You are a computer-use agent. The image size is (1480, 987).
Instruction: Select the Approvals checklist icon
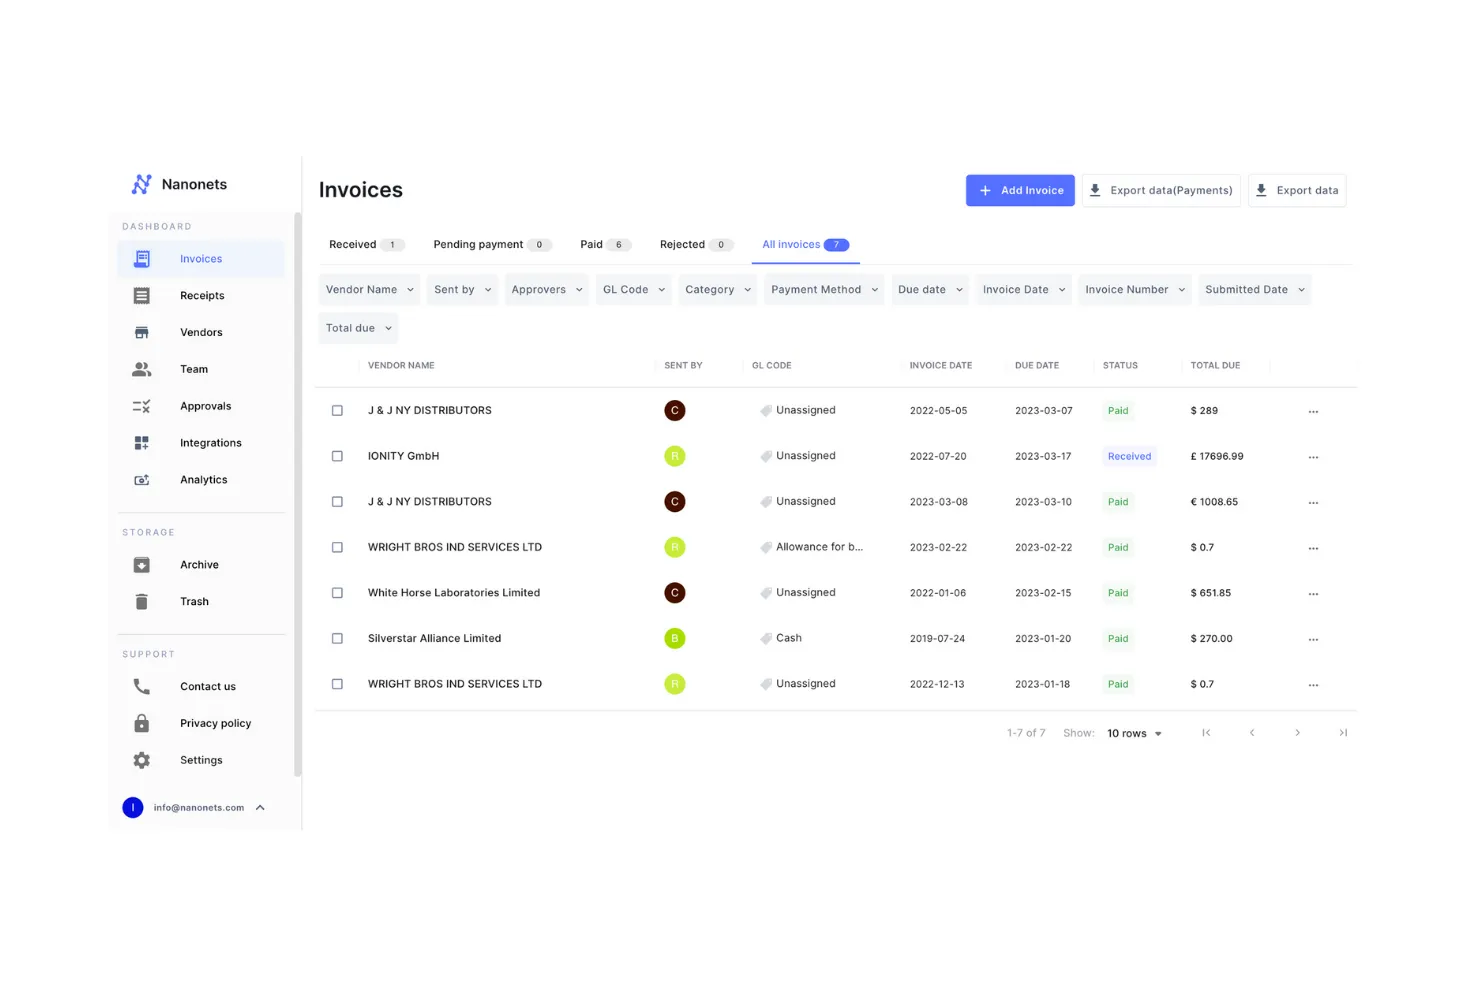[x=142, y=407]
